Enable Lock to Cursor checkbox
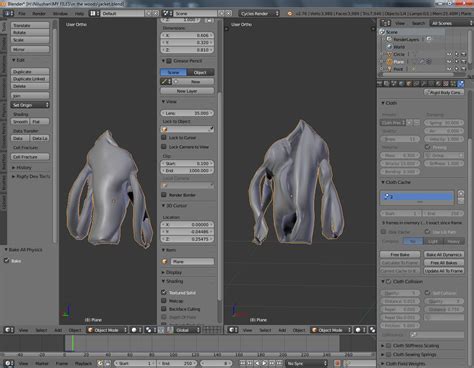 click(164, 137)
